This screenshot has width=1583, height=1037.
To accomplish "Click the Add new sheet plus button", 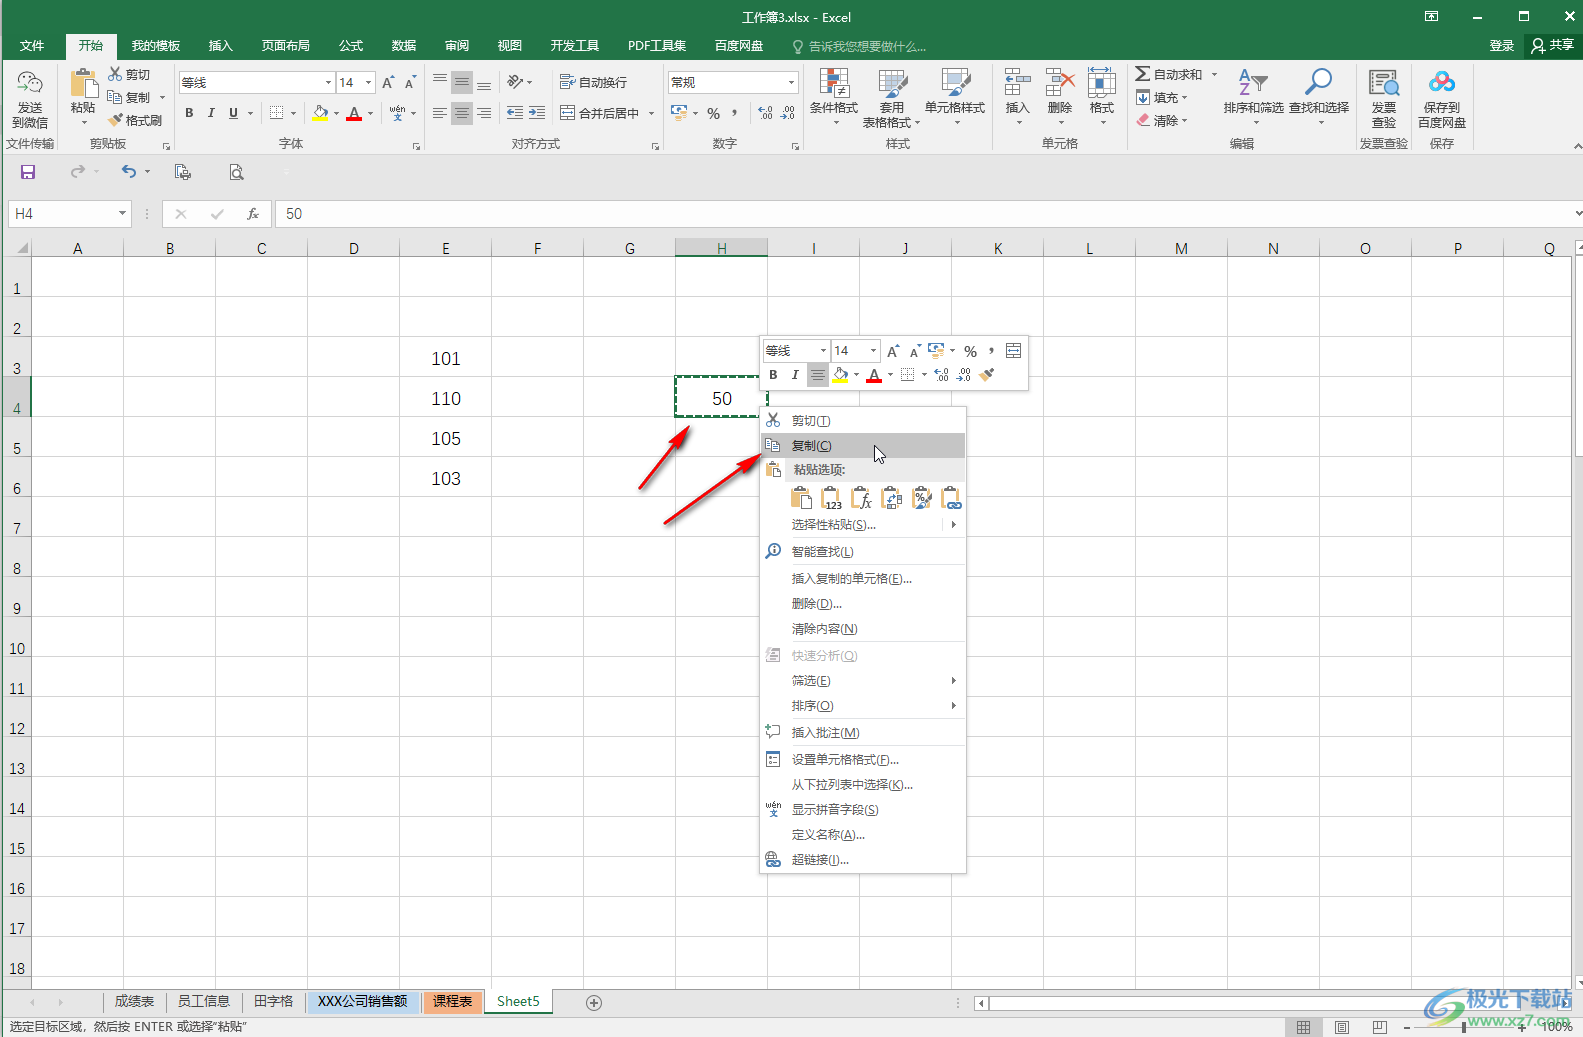I will [594, 1002].
